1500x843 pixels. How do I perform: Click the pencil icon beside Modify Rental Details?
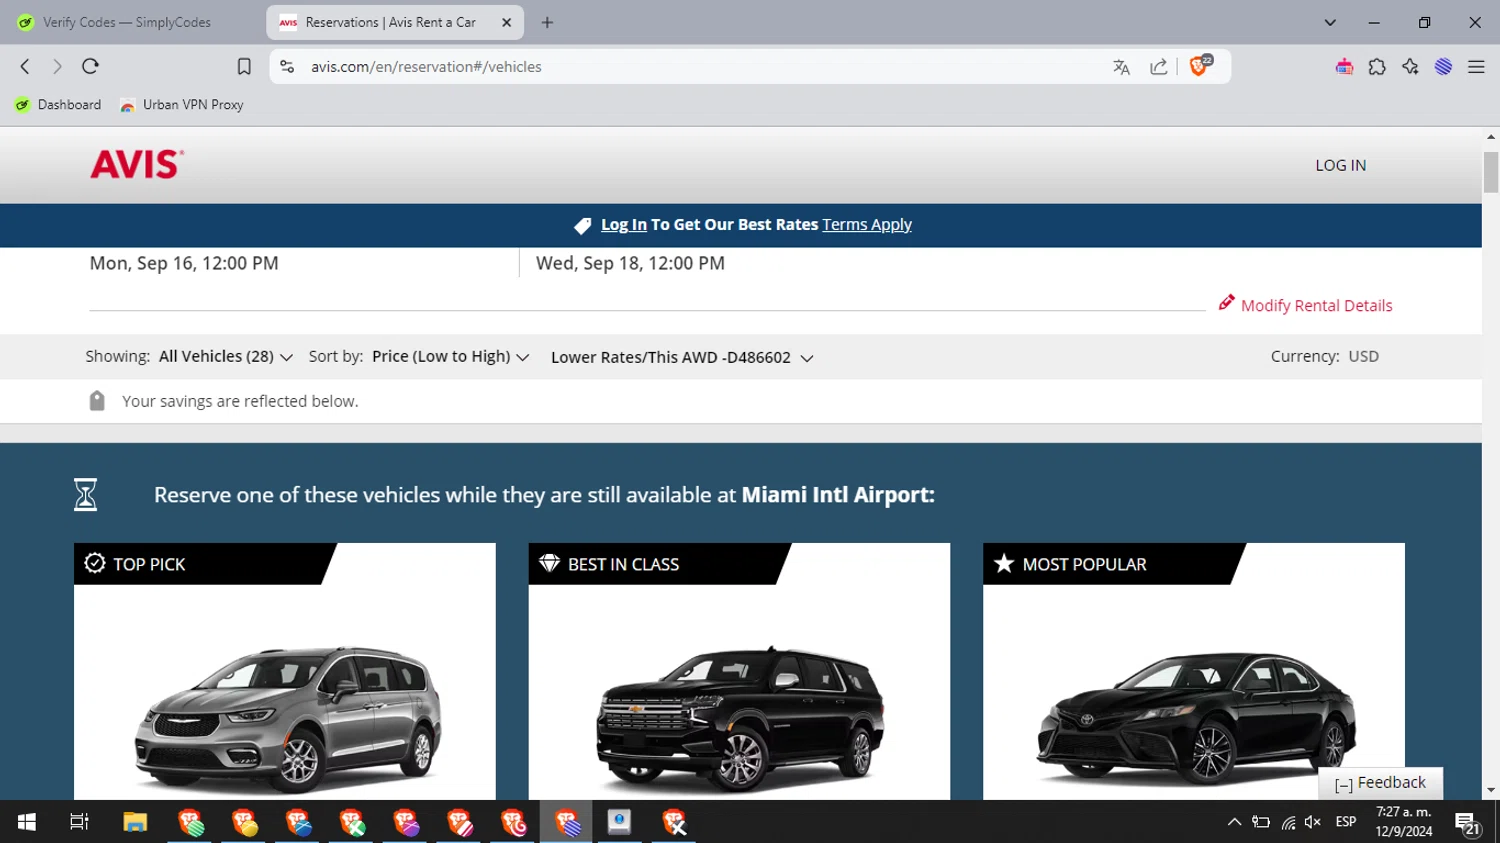tap(1226, 303)
